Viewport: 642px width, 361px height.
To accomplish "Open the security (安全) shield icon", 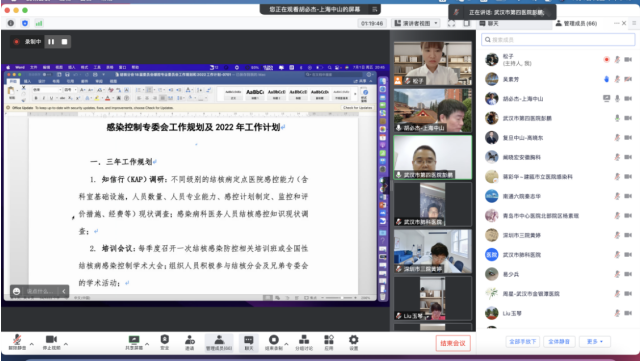I will (x=165, y=343).
